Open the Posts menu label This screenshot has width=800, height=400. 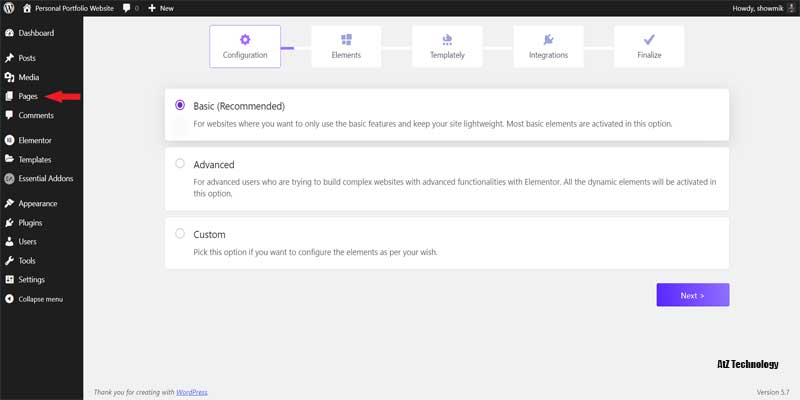point(27,58)
